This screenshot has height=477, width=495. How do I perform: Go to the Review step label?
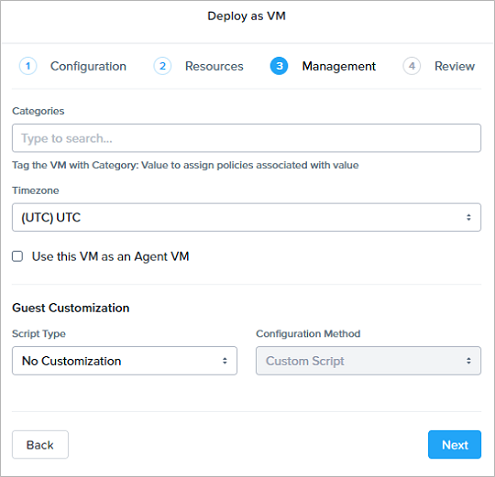pos(455,66)
